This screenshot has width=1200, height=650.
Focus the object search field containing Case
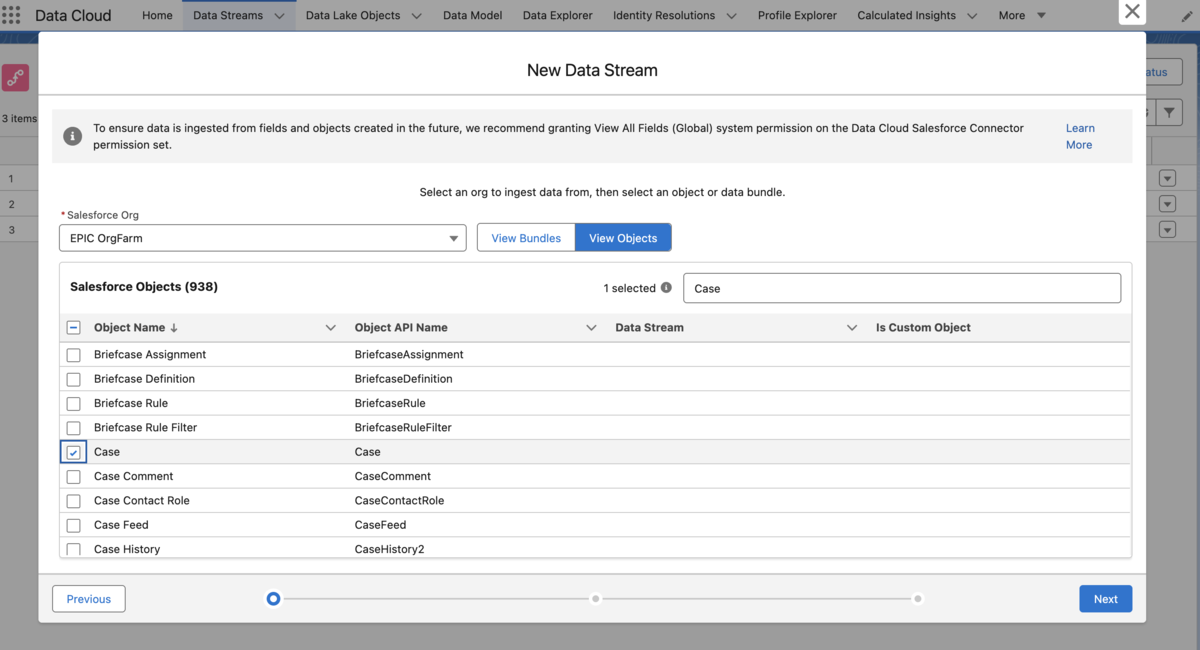(x=902, y=288)
